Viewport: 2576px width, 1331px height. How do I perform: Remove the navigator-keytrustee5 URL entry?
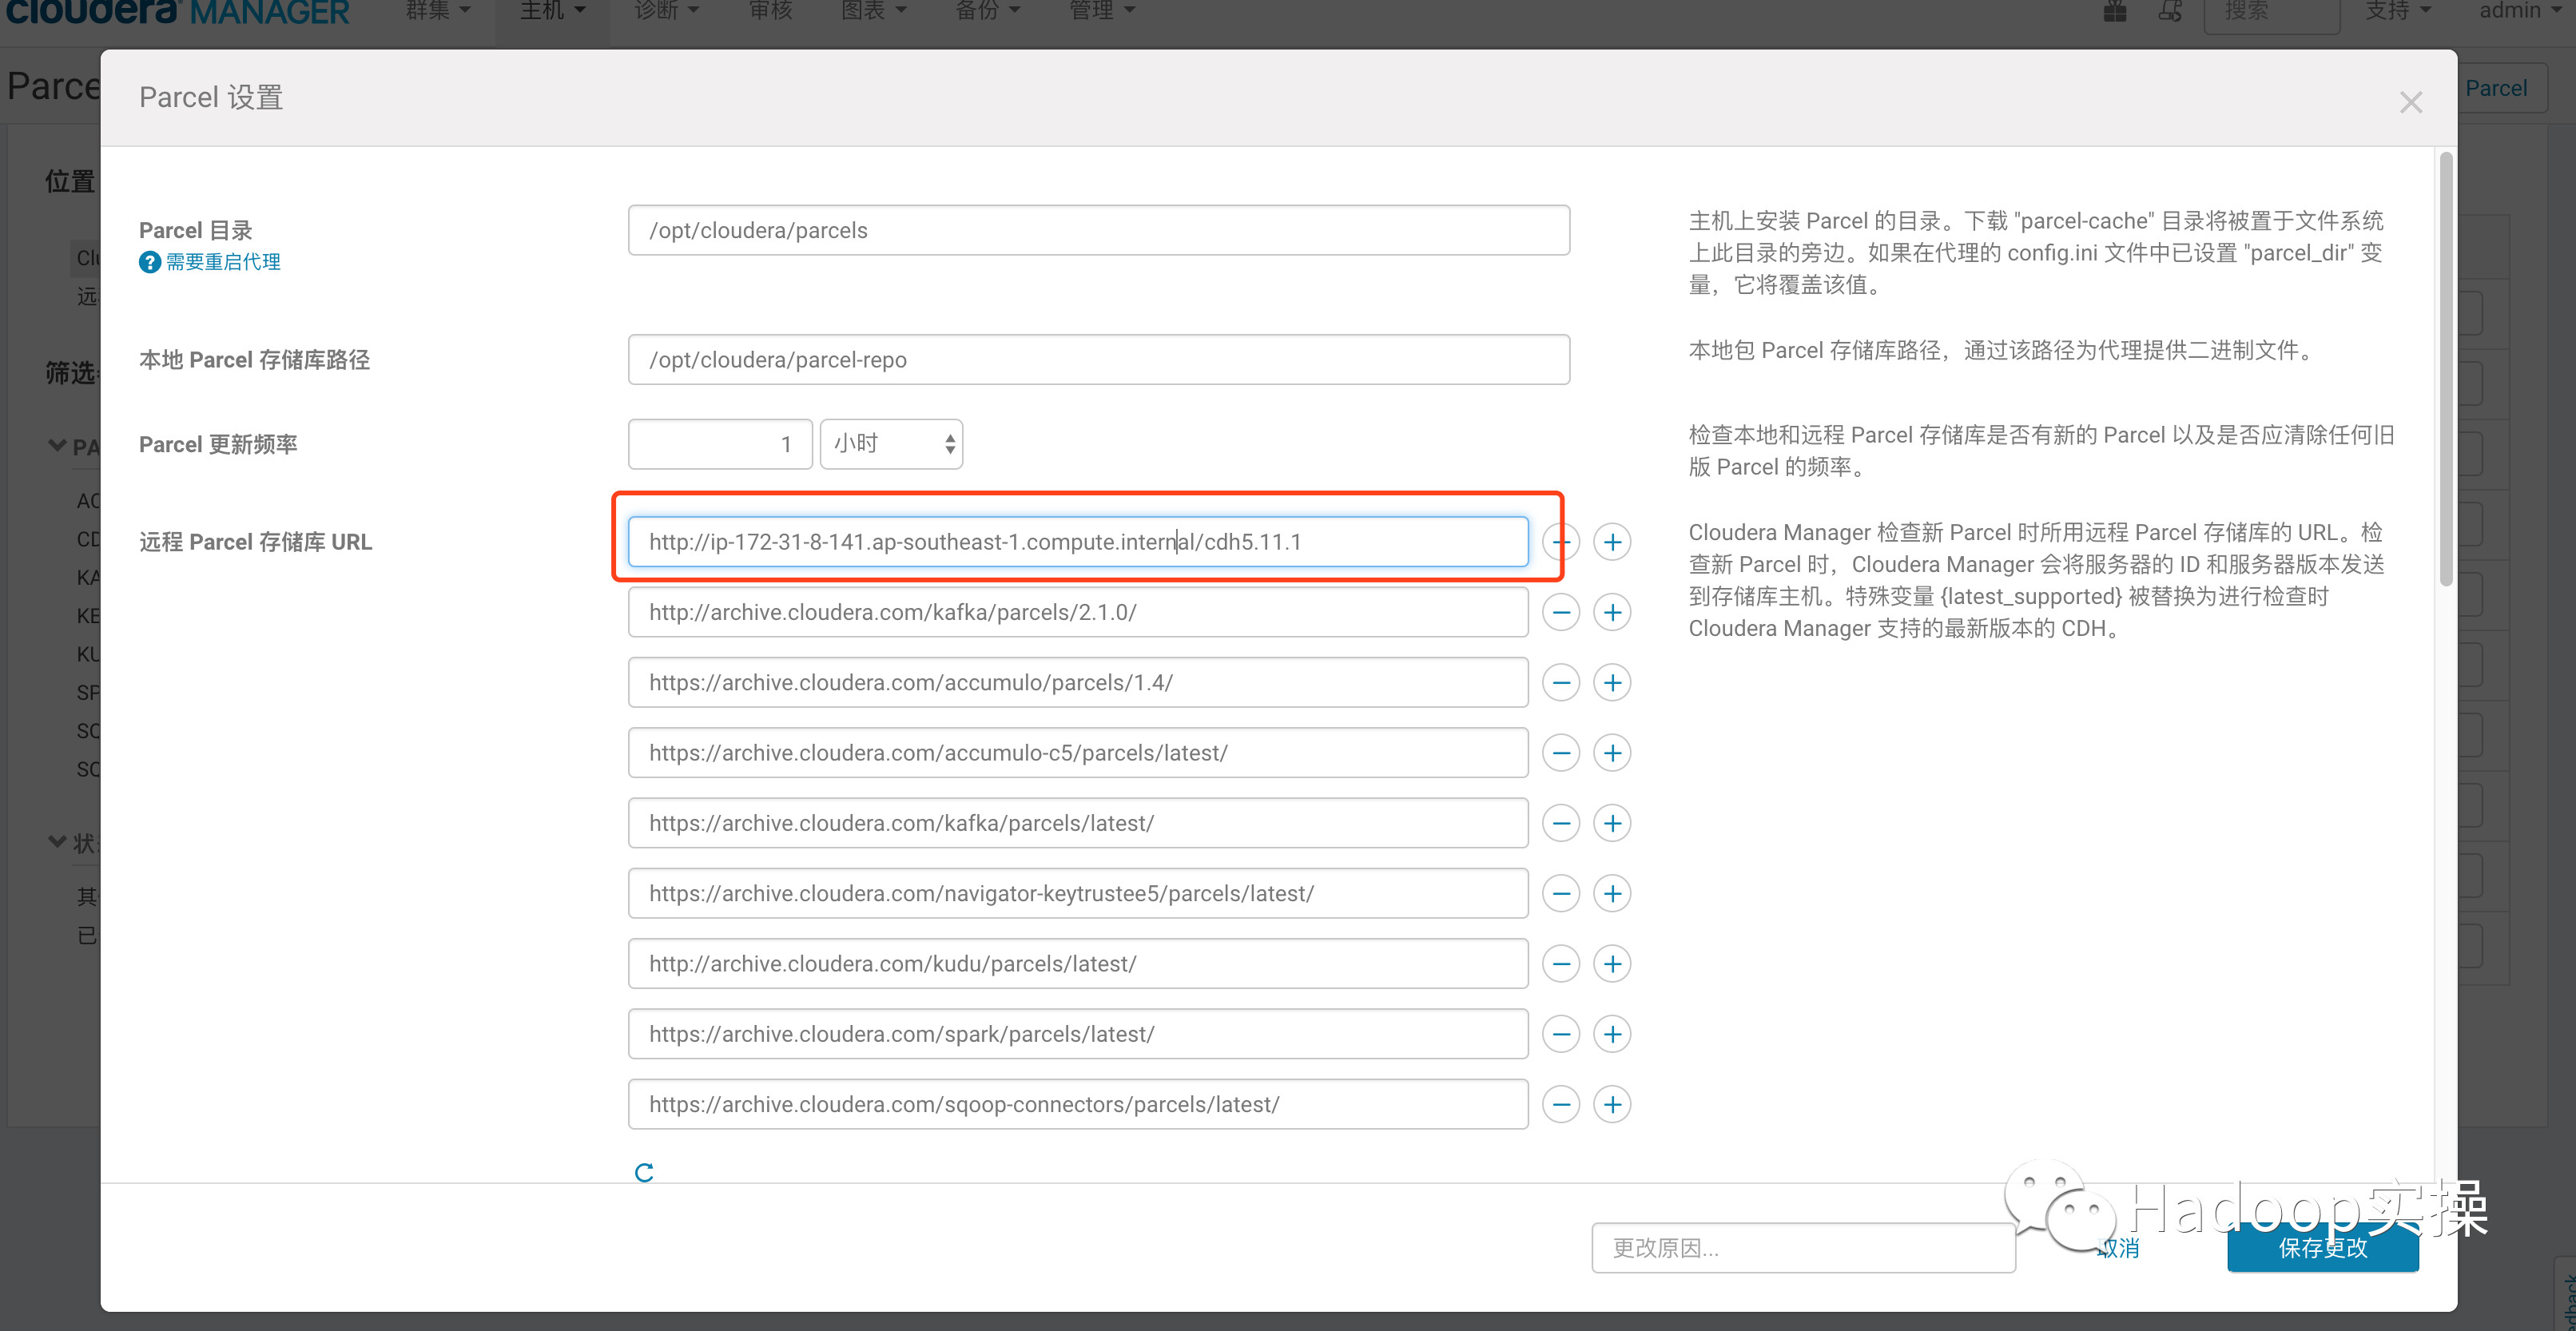[1561, 893]
